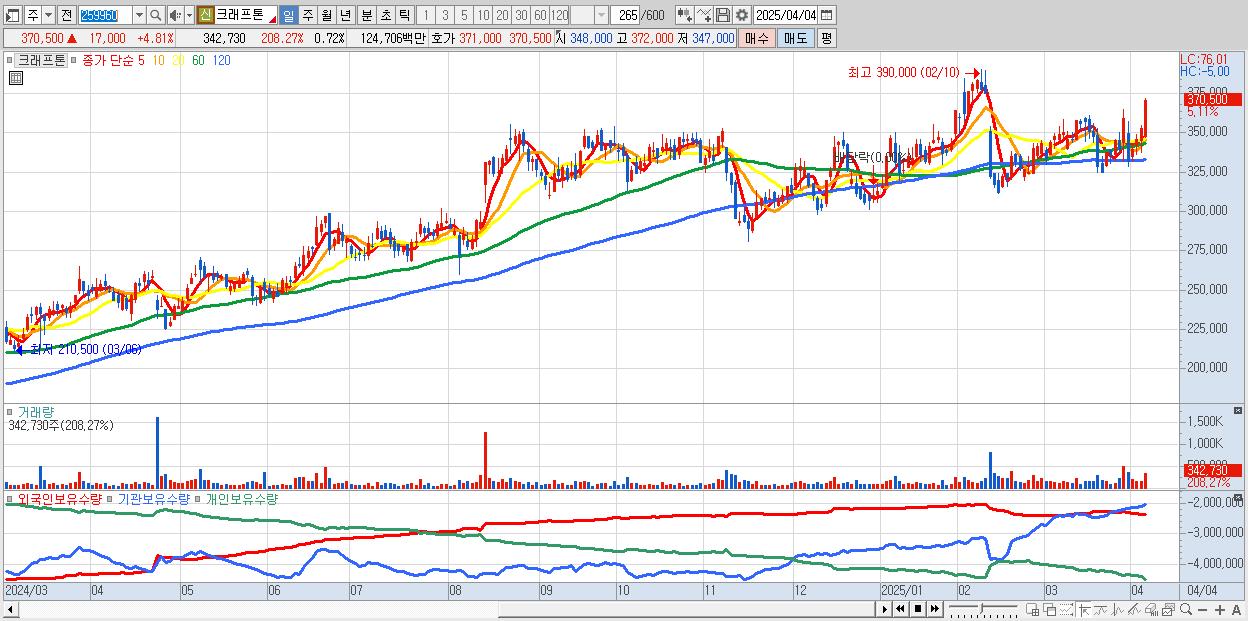Click the 기관보유수량 indicator label
The height and width of the screenshot is (621, 1248).
click(154, 498)
